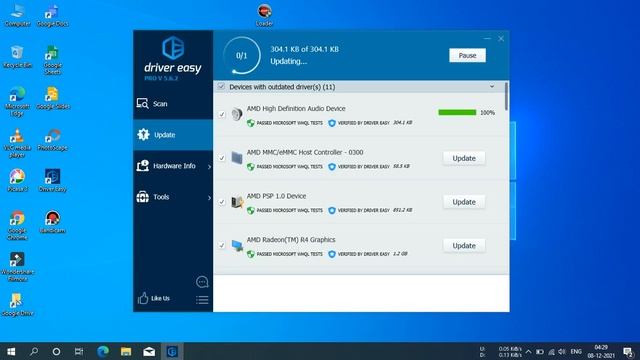Uncheck AMD Radeon R4 Graphics checkbox

(222, 245)
